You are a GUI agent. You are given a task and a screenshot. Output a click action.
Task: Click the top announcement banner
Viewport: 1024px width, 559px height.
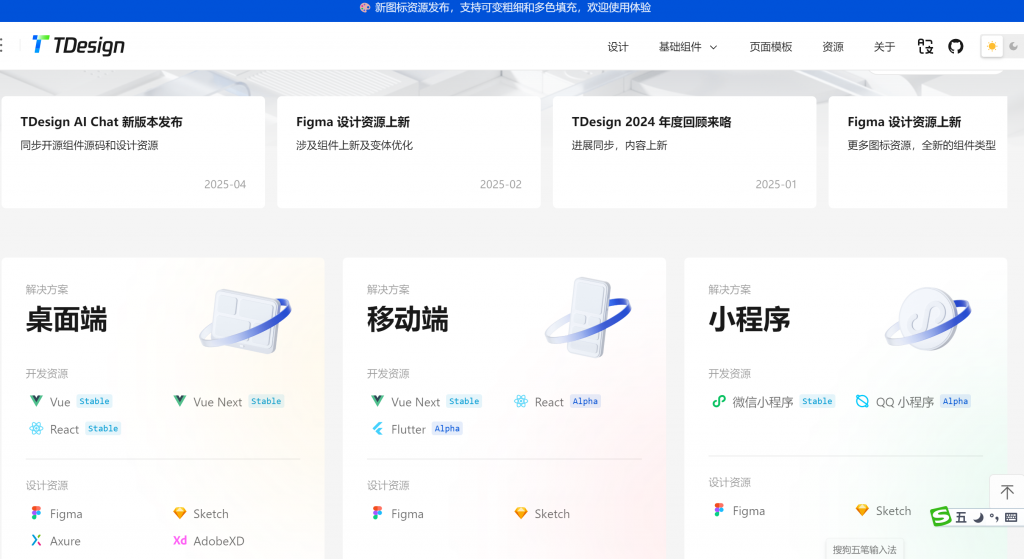pyautogui.click(x=512, y=8)
